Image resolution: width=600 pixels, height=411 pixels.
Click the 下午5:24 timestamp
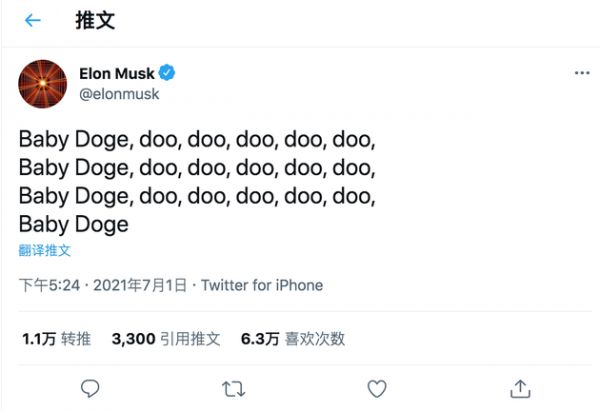tap(51, 285)
